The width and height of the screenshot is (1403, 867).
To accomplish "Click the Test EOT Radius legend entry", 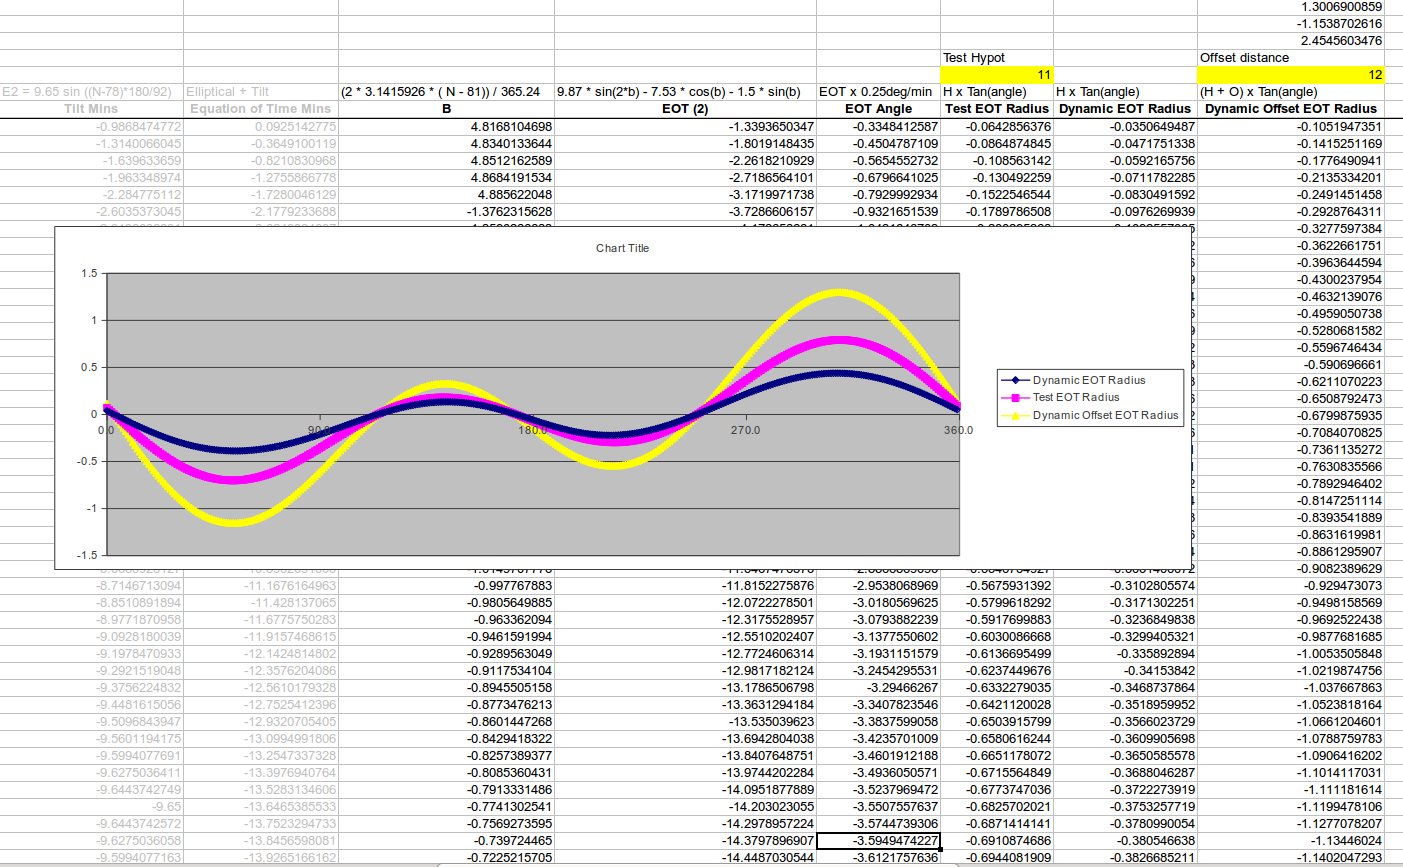I will (1075, 397).
